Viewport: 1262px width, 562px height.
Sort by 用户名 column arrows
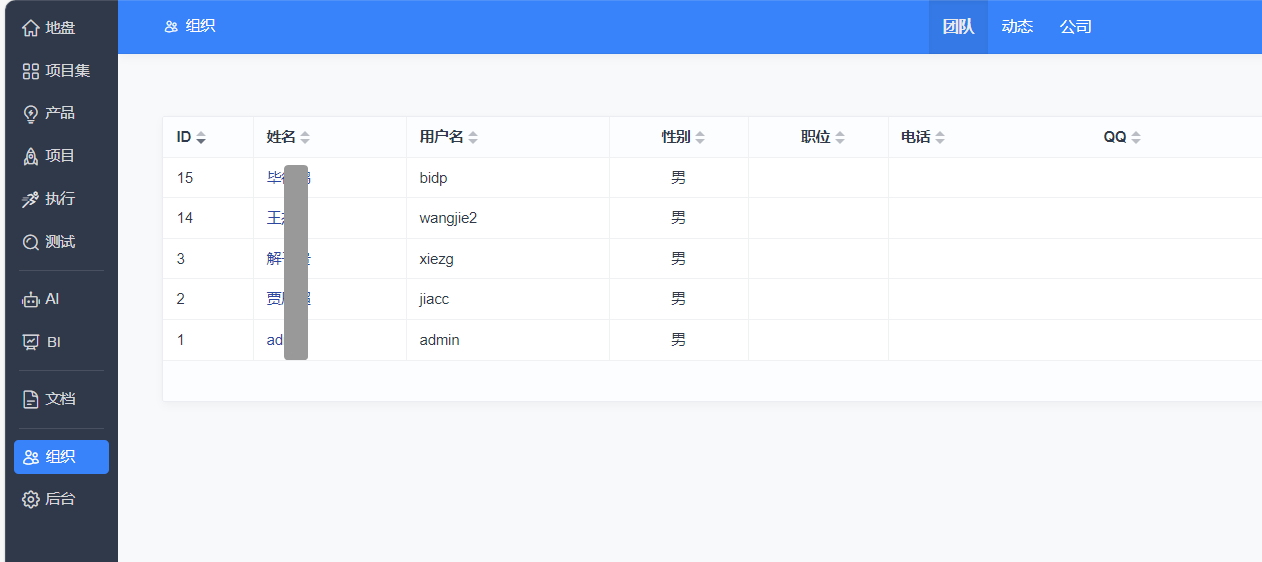(473, 138)
